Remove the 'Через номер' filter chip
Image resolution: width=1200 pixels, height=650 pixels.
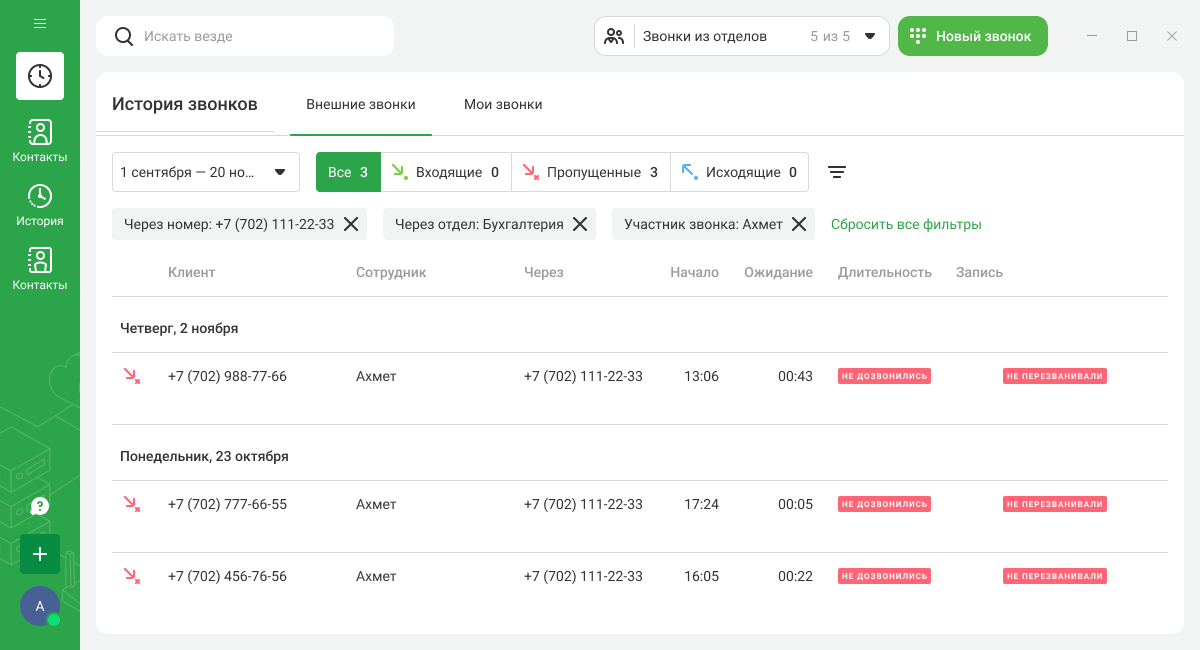pos(351,224)
